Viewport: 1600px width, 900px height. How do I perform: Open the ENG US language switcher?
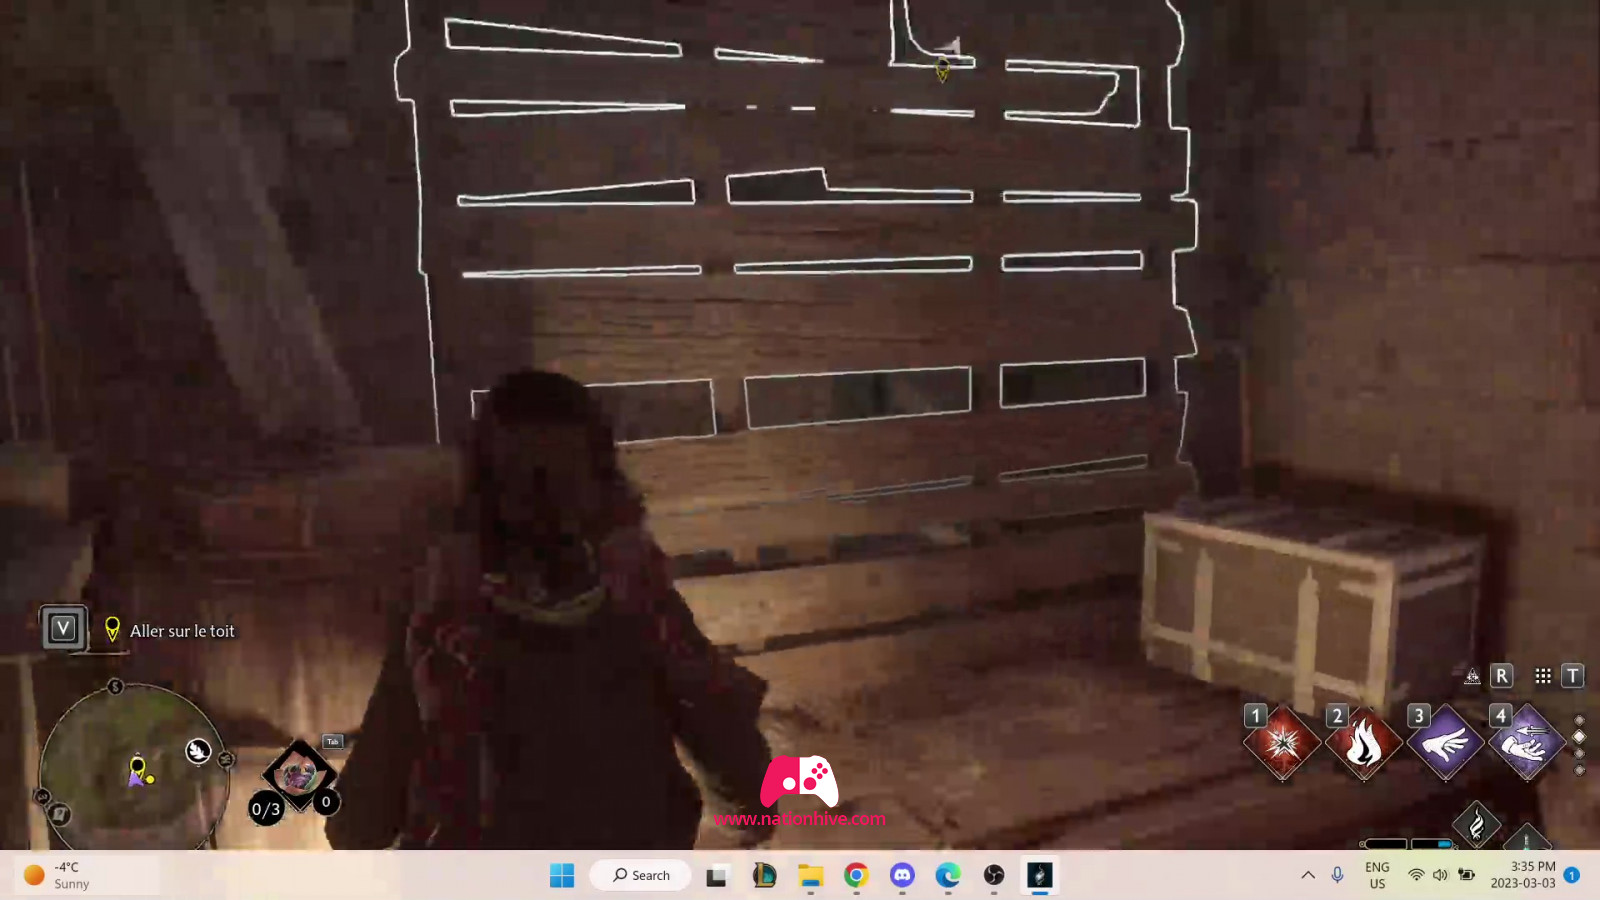(x=1377, y=875)
